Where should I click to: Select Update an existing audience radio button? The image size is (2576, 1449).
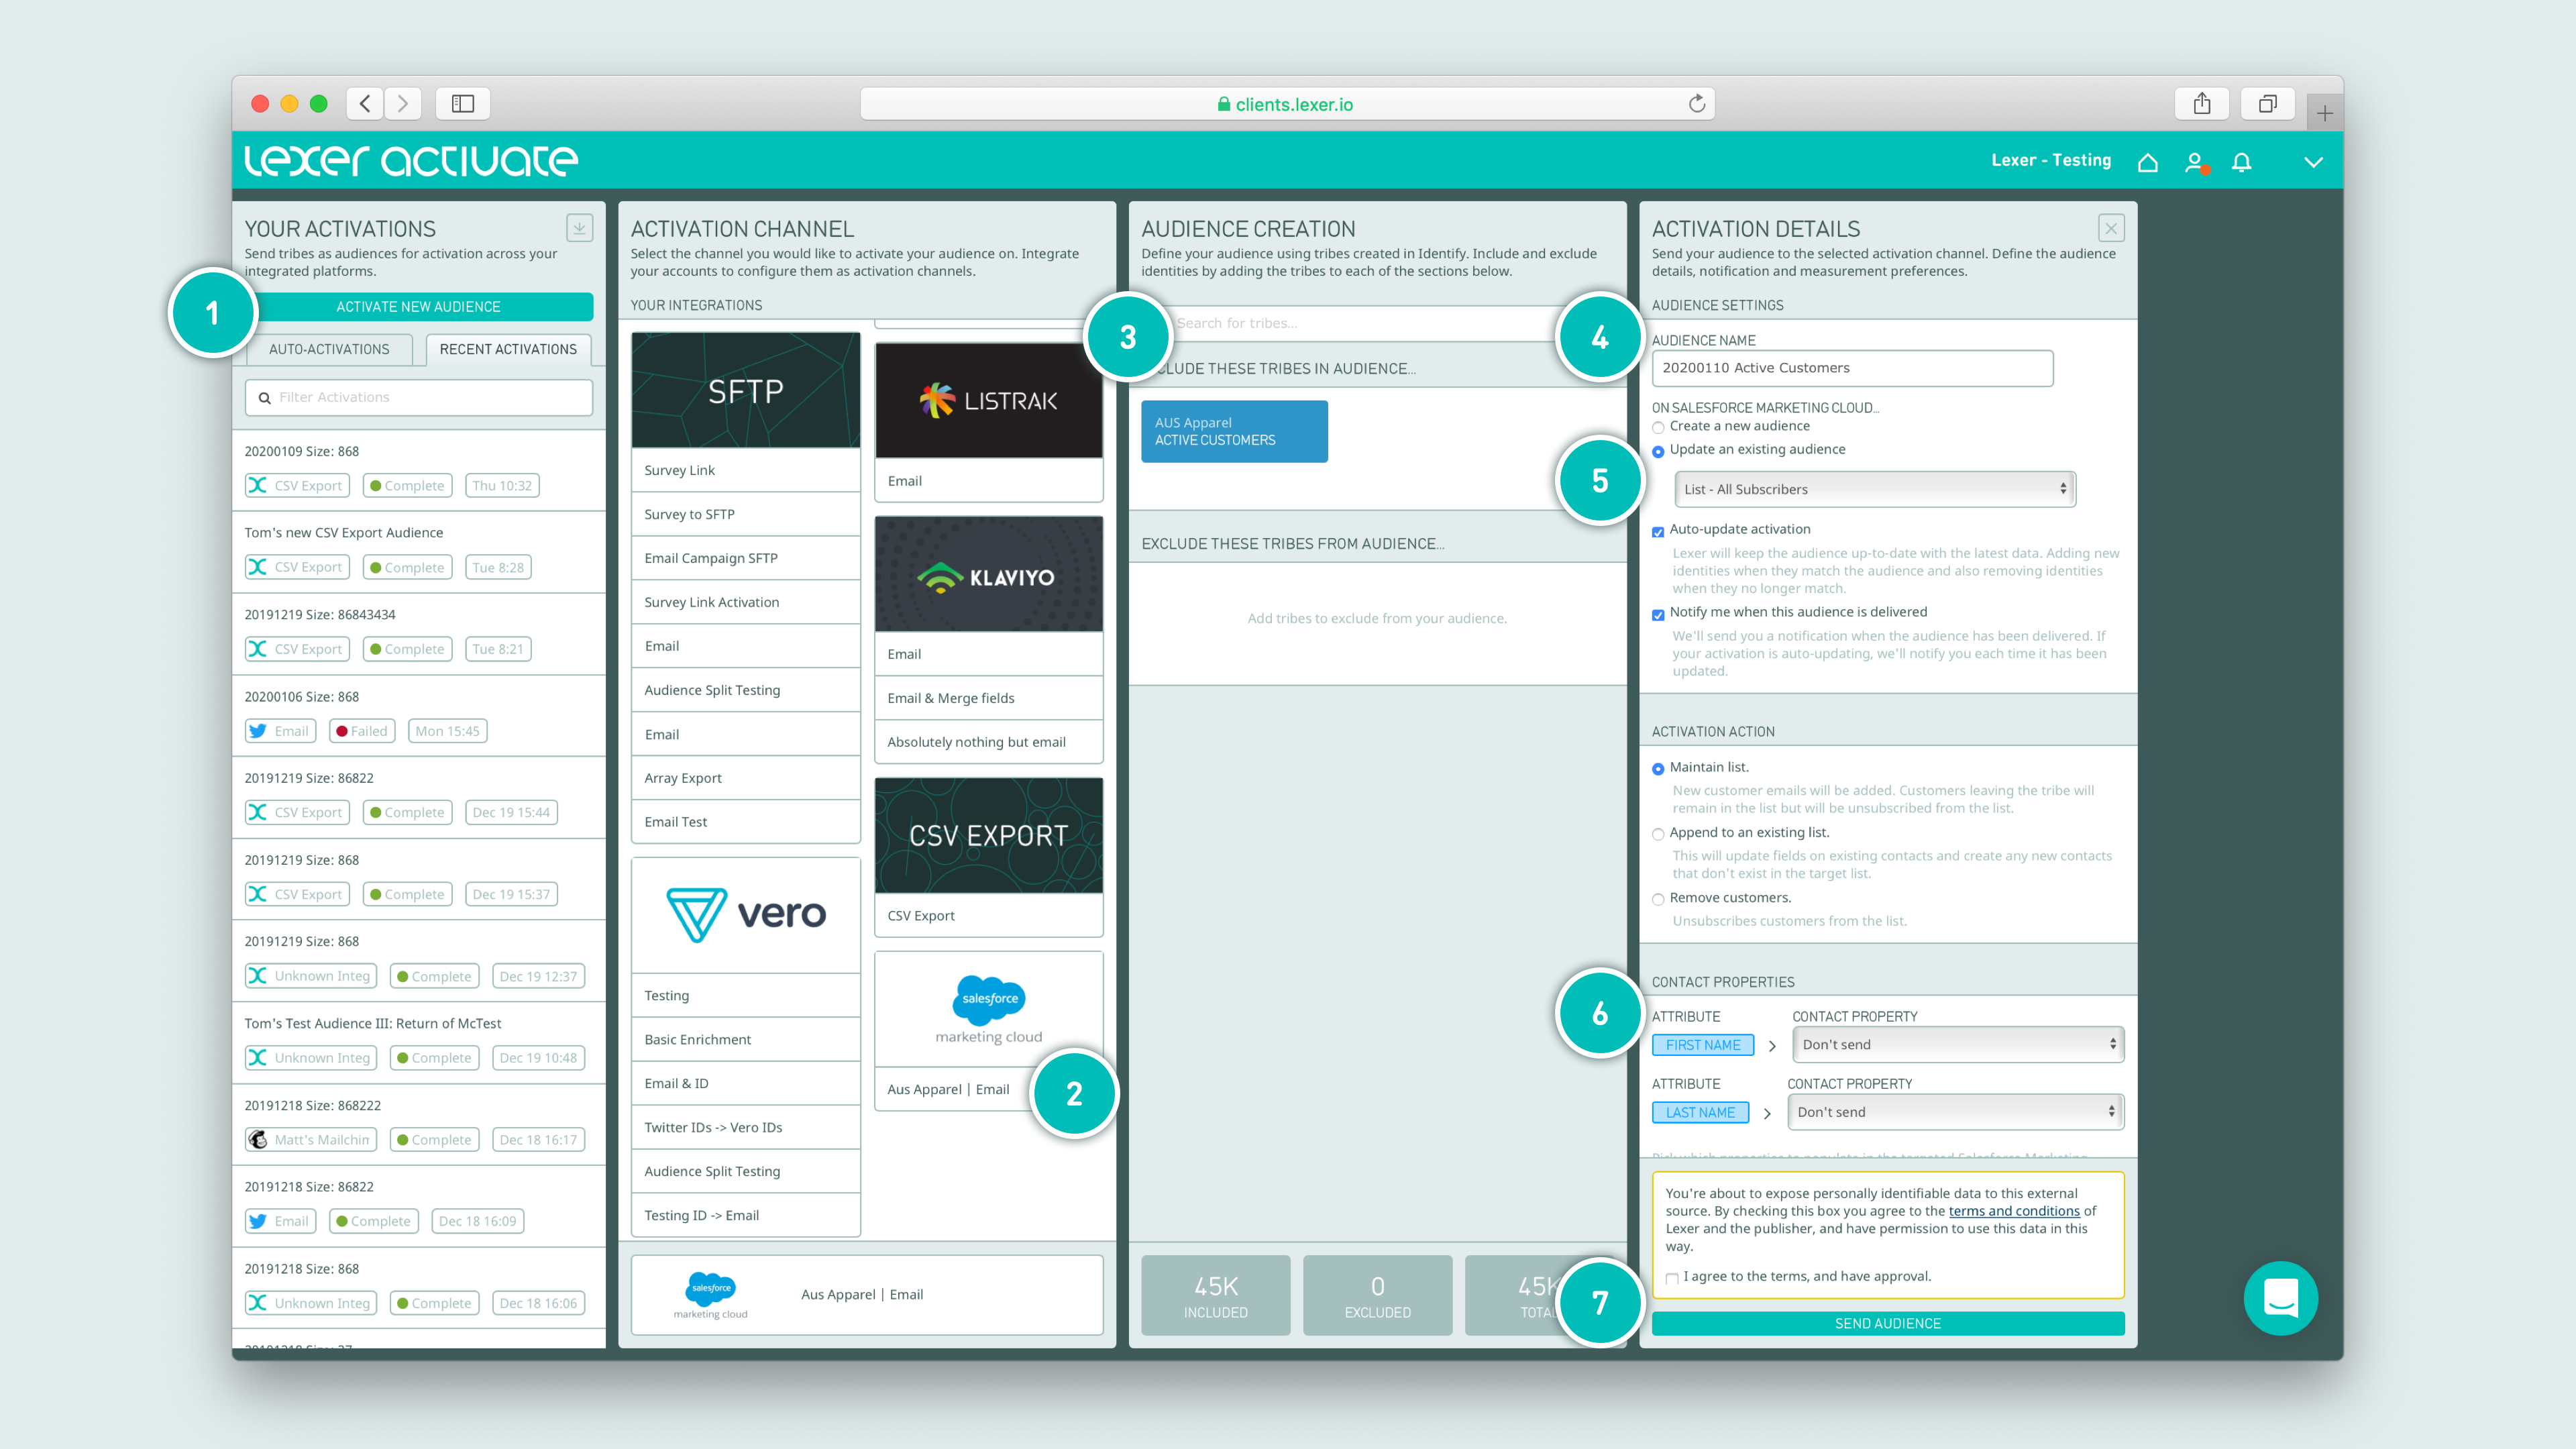pos(1658,447)
